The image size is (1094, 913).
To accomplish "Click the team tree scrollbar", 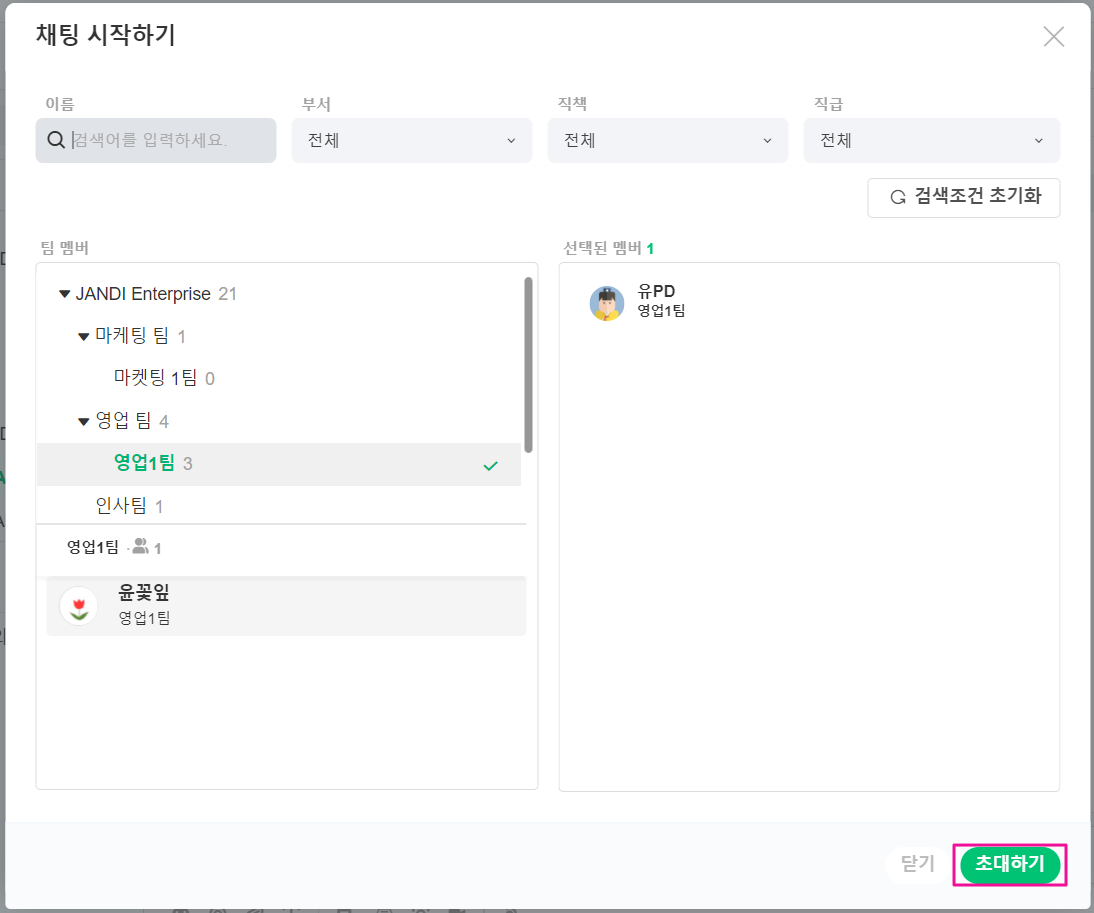I will click(528, 364).
